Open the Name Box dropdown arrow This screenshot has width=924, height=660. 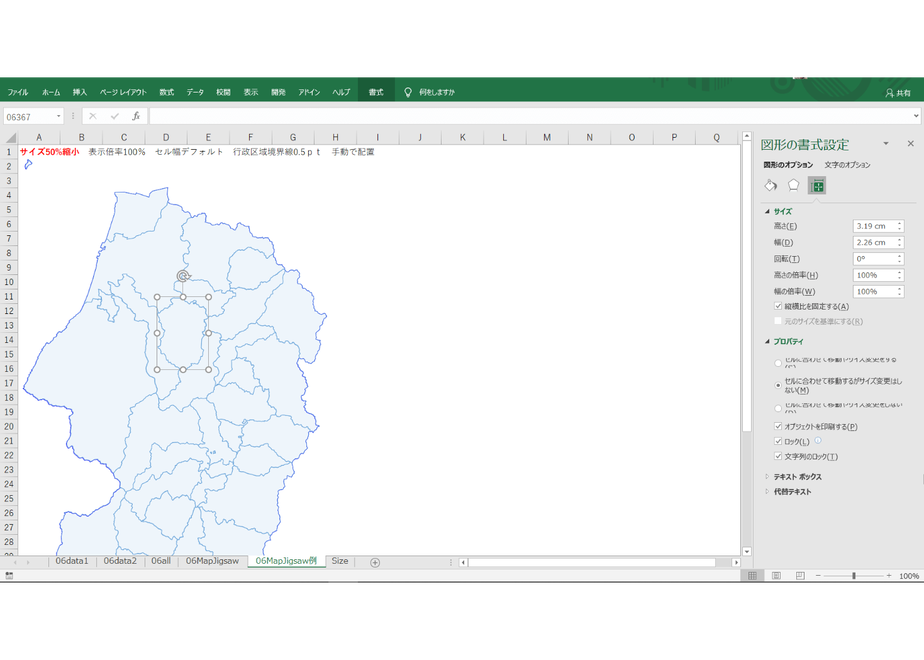58,117
